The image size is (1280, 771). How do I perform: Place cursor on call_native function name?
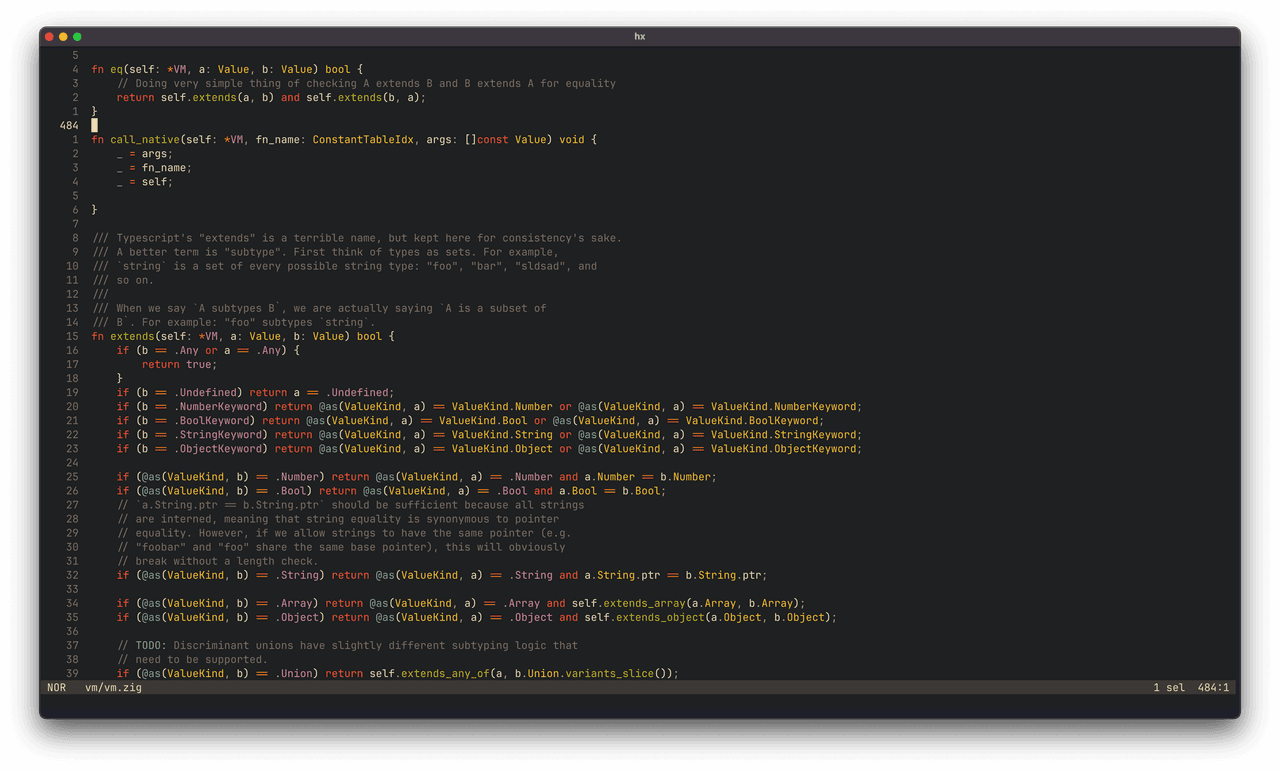coord(145,140)
